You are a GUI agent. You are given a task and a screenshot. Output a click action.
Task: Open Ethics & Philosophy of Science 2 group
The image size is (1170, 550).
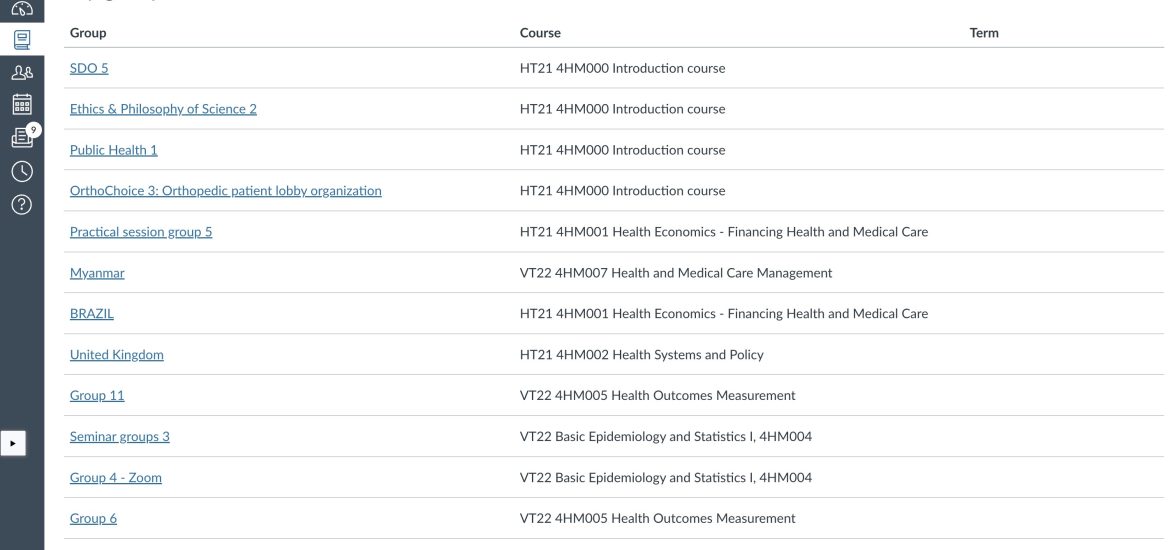click(163, 109)
